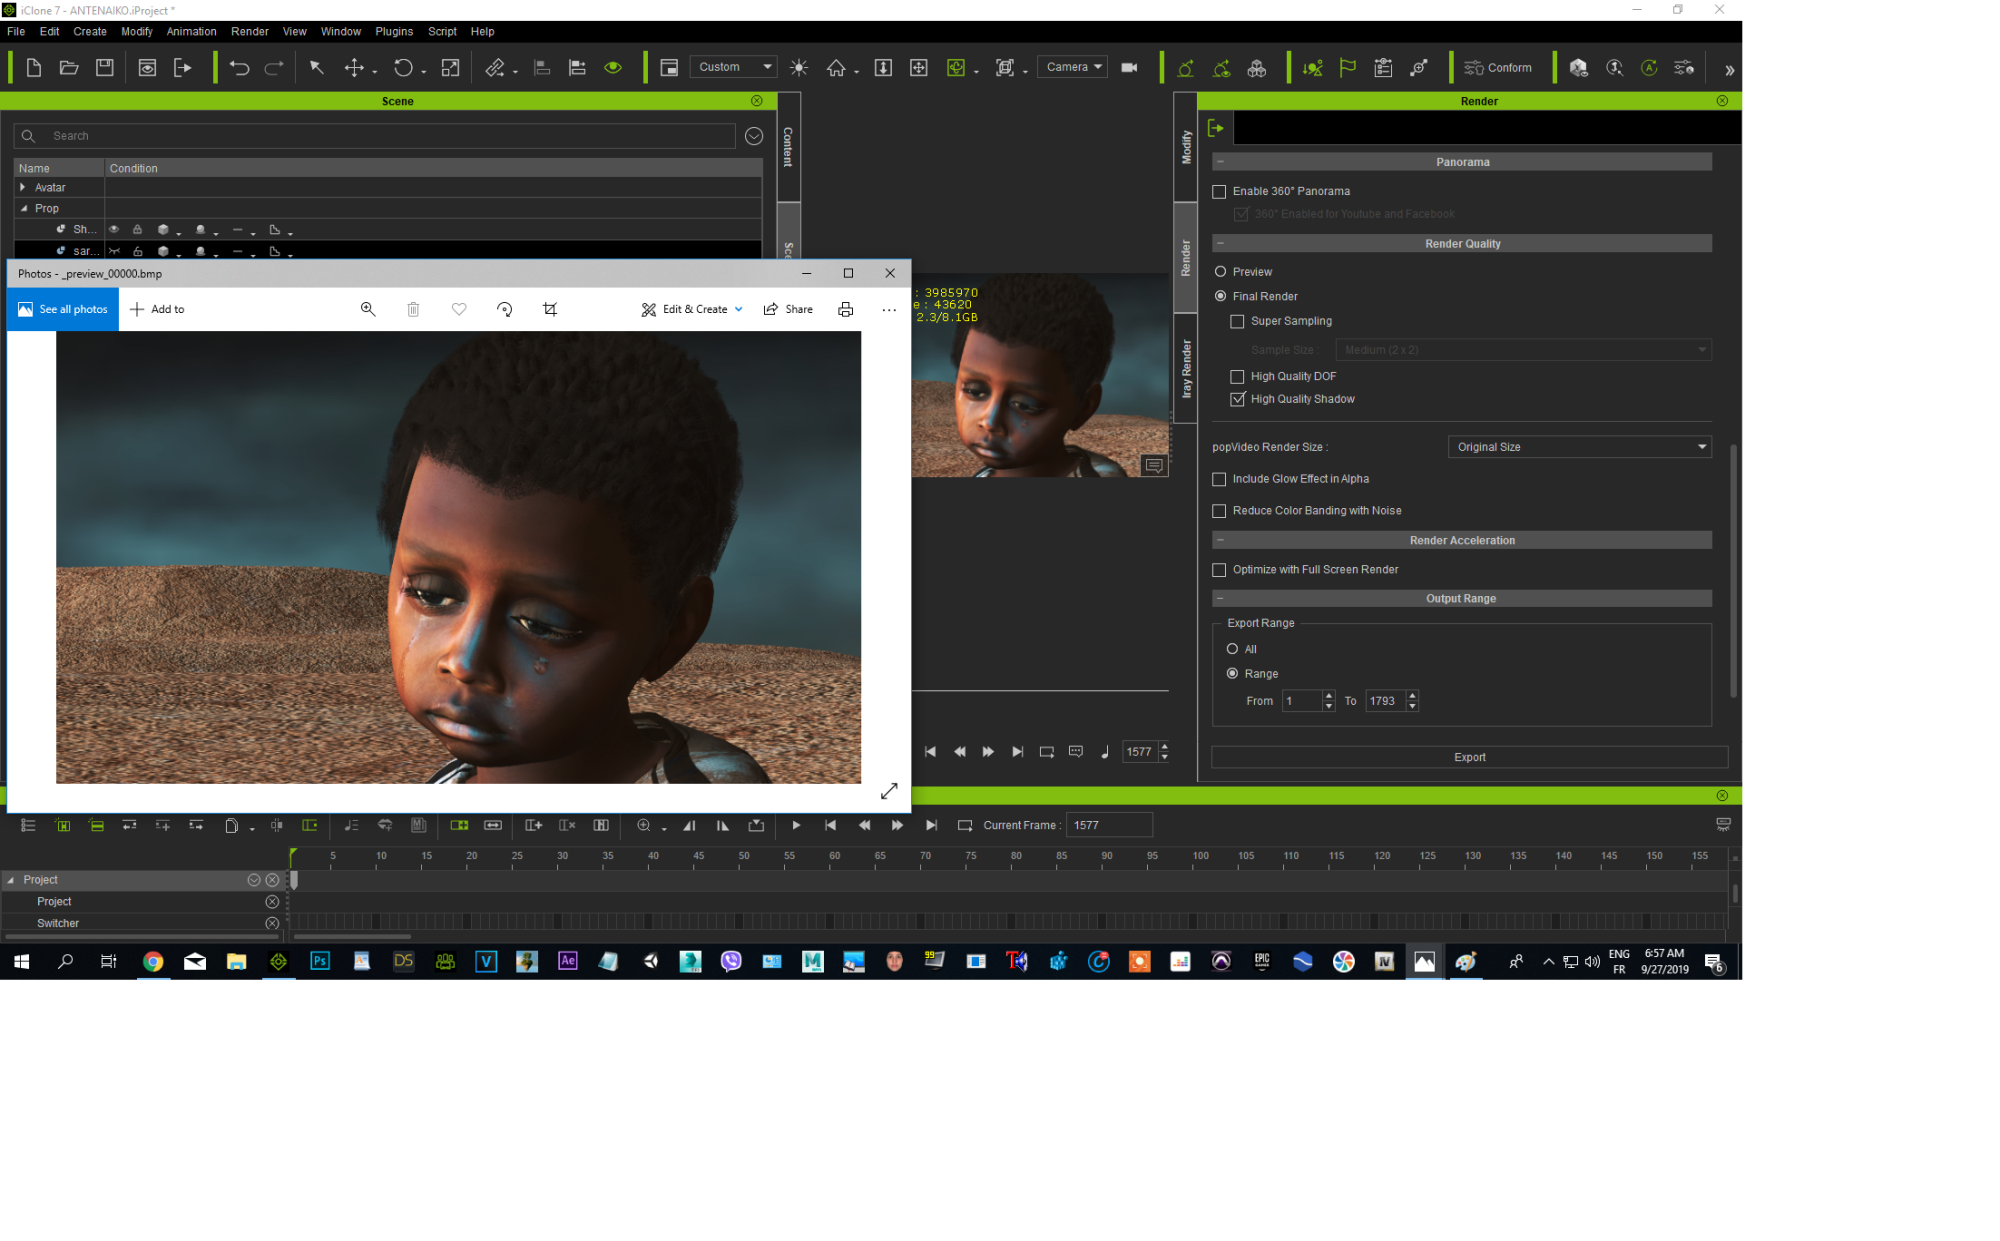The image size is (2000, 1241).
Task: Expand the Avatar tree node
Action: click(23, 187)
